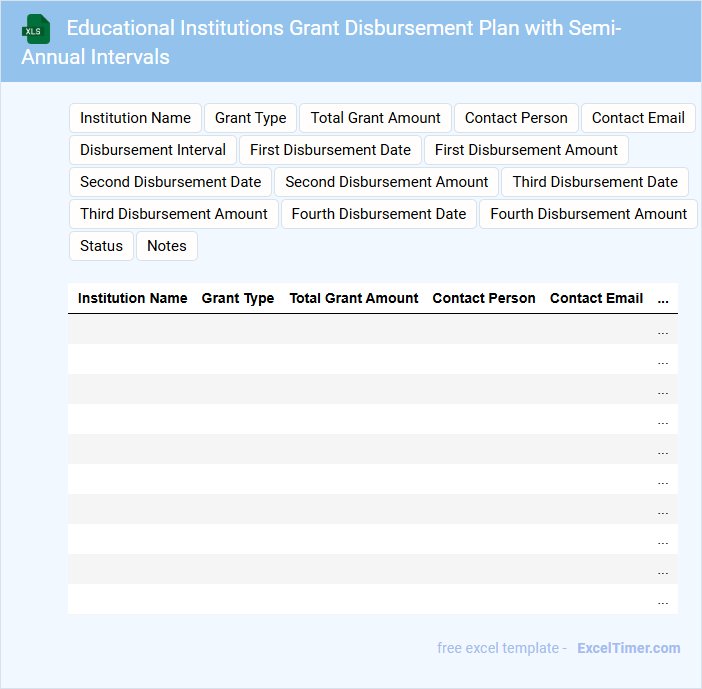This screenshot has height=689, width=702.
Task: Click the Grant Type tag
Action: click(250, 118)
